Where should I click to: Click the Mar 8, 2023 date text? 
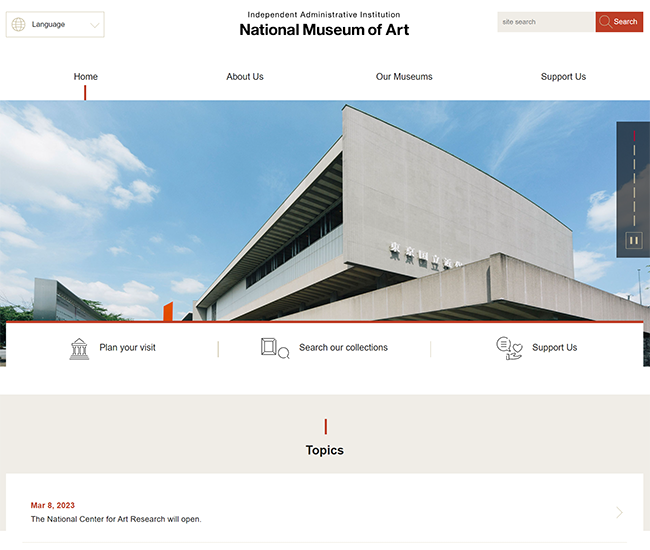[x=53, y=505]
